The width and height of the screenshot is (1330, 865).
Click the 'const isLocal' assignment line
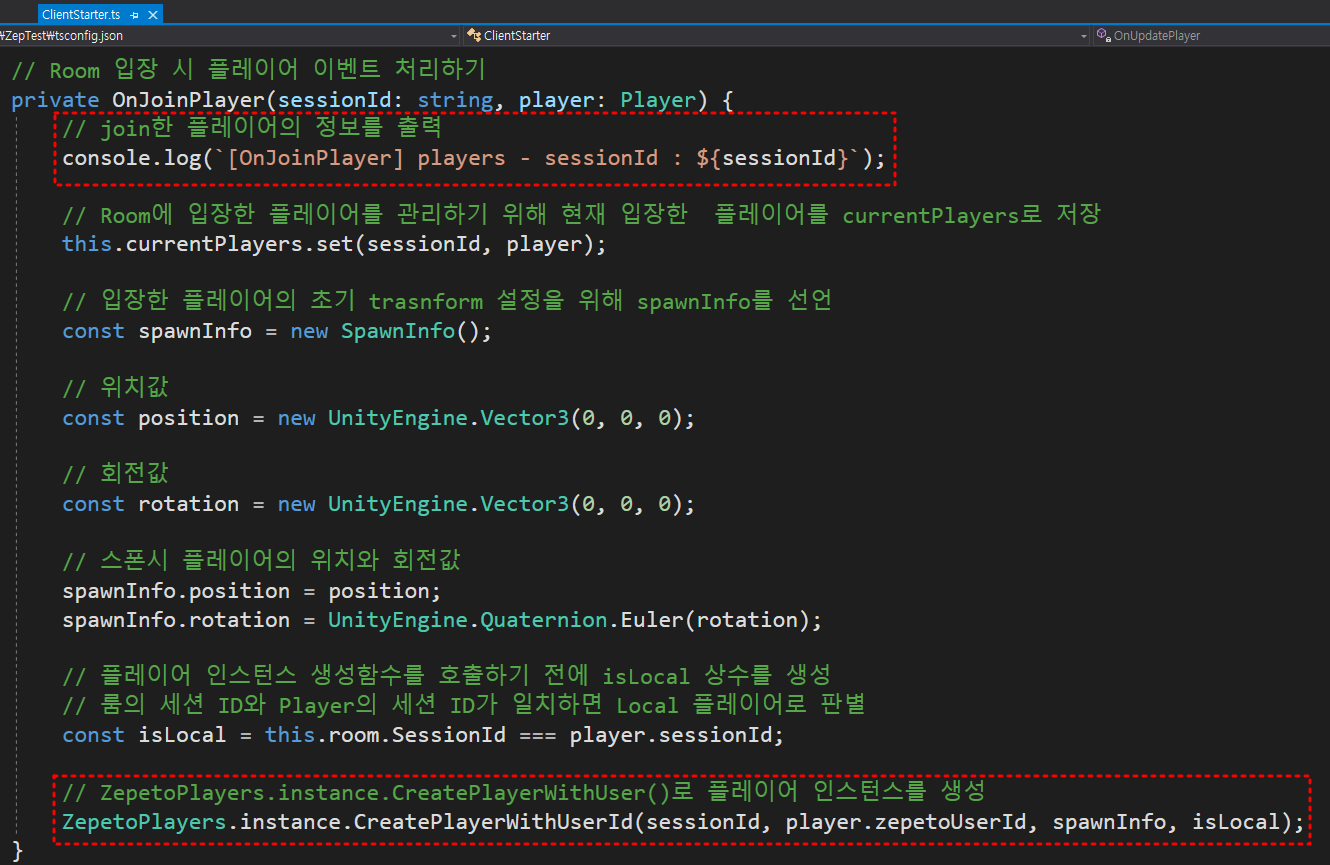tap(423, 735)
